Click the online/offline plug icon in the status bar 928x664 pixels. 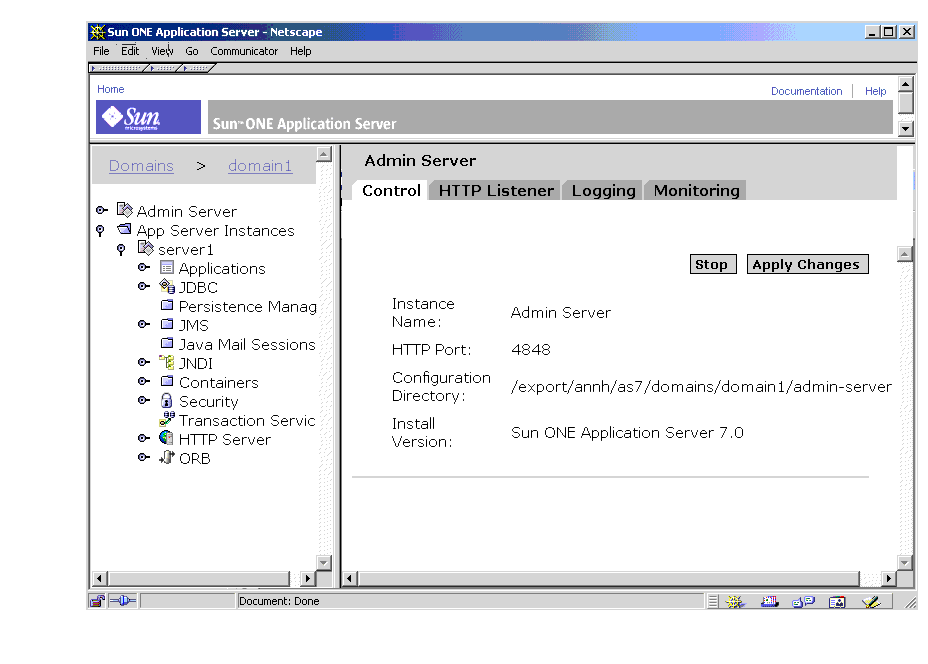[123, 601]
